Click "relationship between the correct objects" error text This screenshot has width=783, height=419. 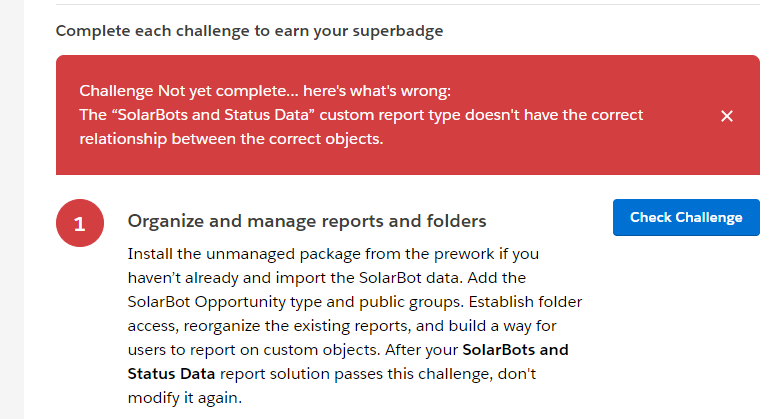231,139
